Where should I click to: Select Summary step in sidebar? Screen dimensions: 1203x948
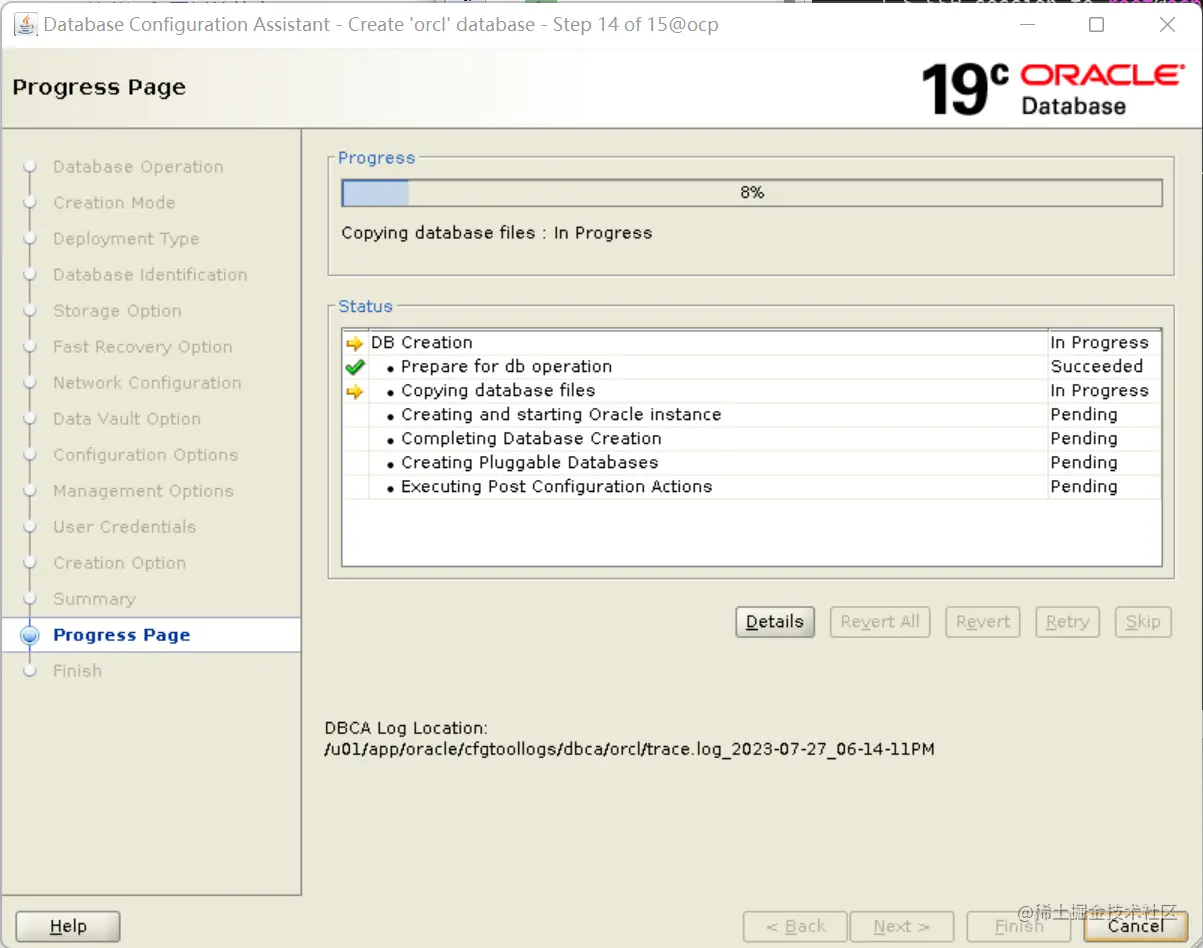[x=94, y=599]
